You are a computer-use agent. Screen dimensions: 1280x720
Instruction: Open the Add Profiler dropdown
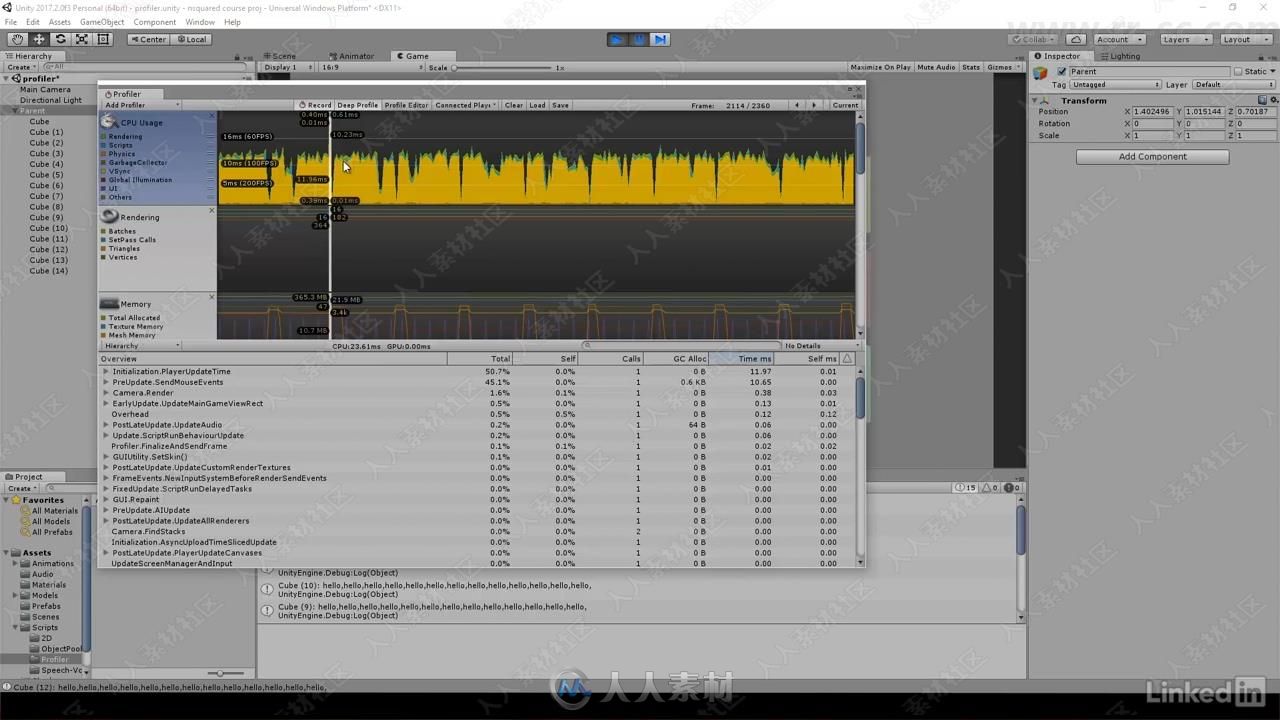[141, 105]
